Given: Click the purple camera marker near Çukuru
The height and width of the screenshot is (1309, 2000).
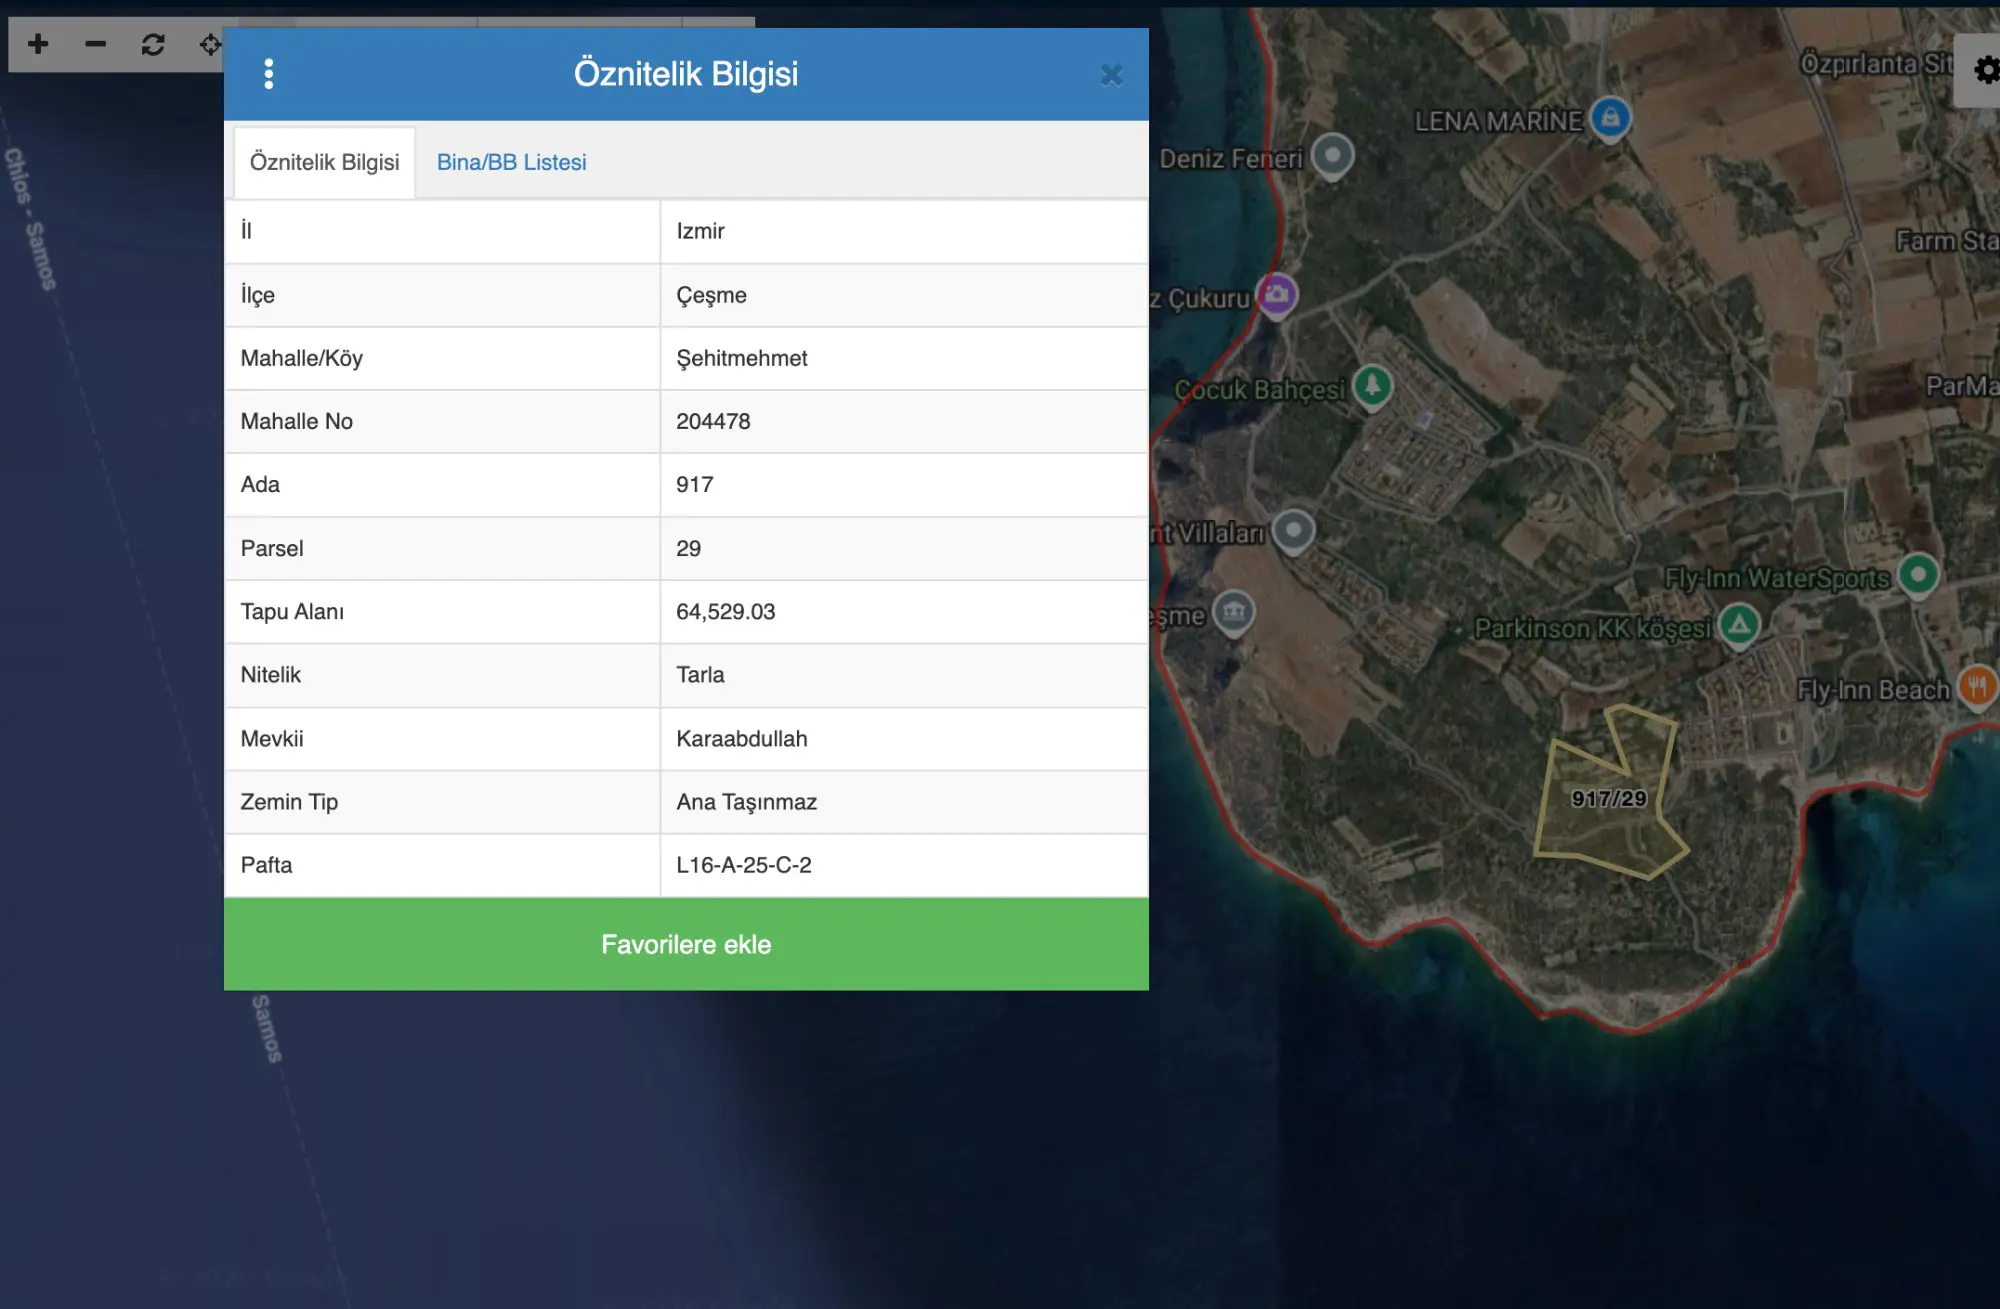Looking at the screenshot, I should point(1277,295).
